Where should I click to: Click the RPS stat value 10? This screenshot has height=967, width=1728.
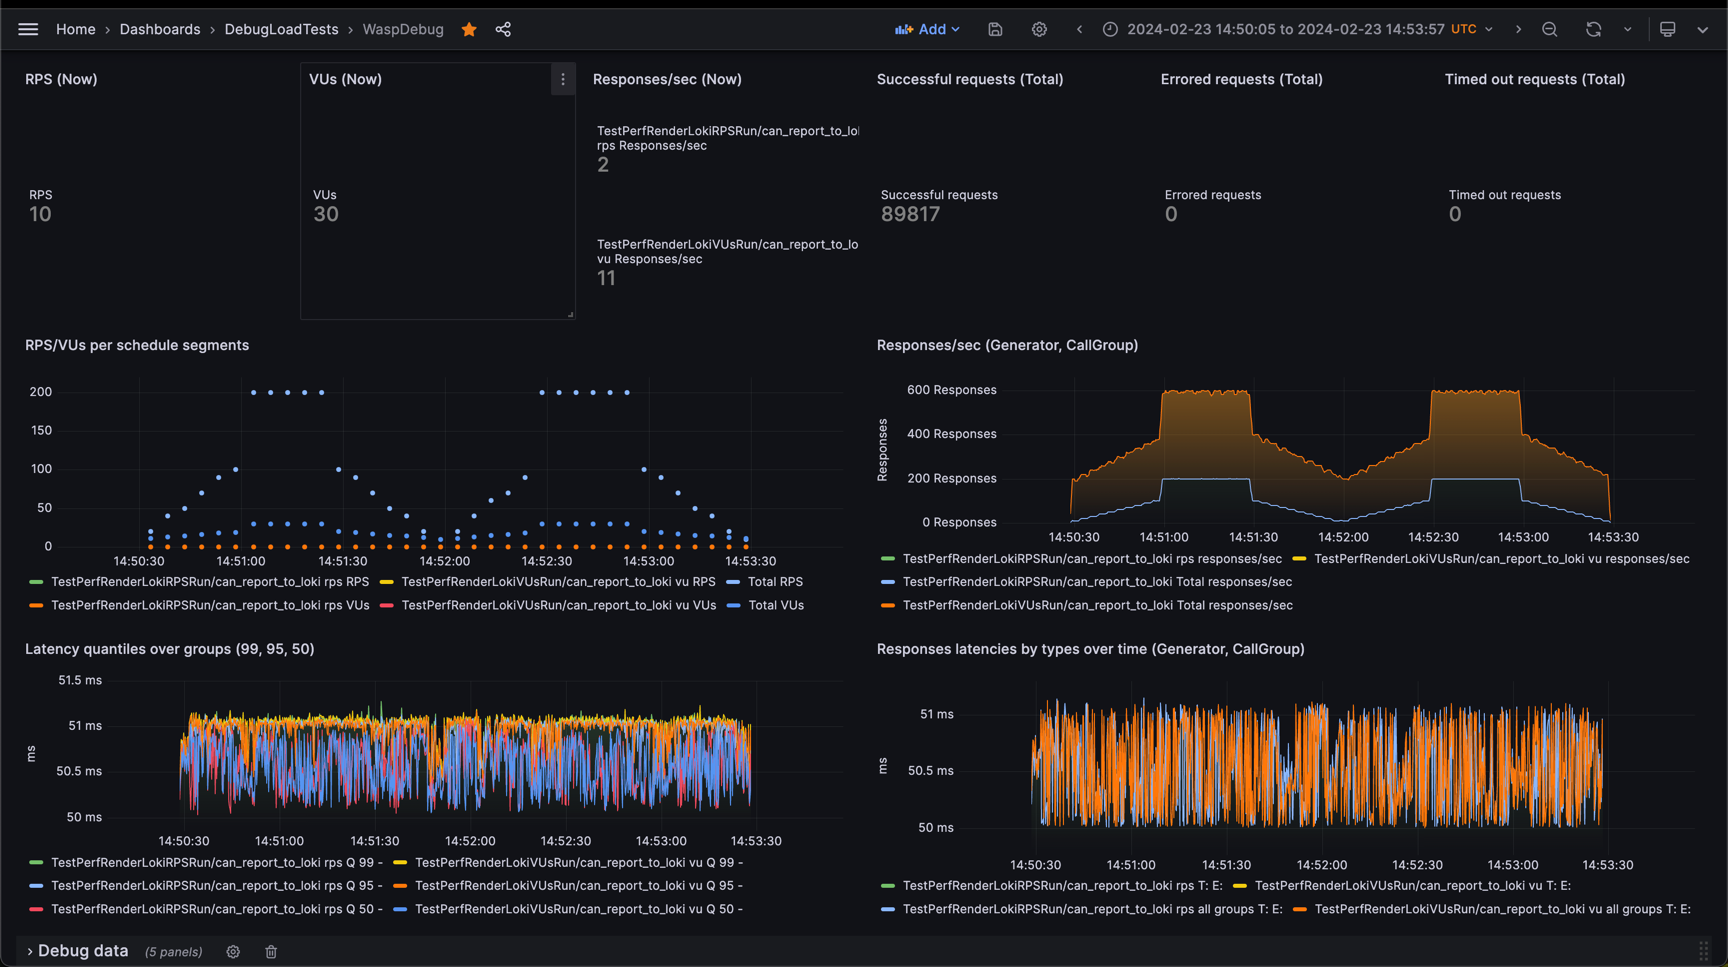pyautogui.click(x=40, y=214)
